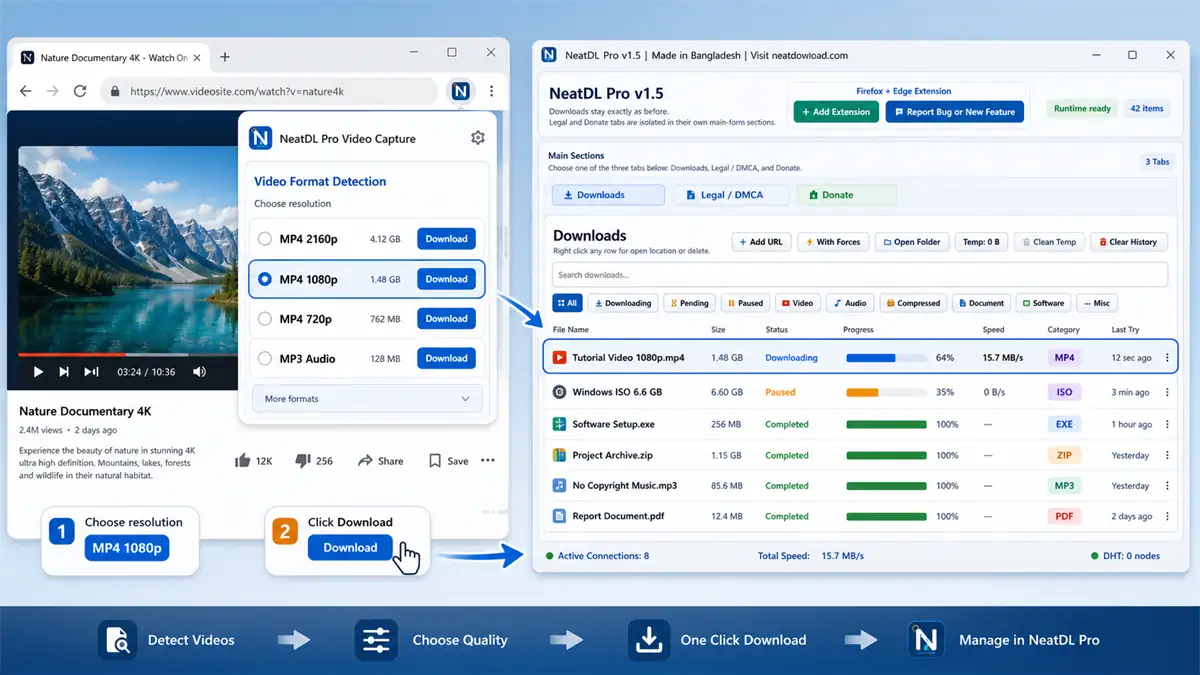Click the Tutorial Video download progress bar
Viewport: 1200px width, 675px height.
[x=885, y=357]
